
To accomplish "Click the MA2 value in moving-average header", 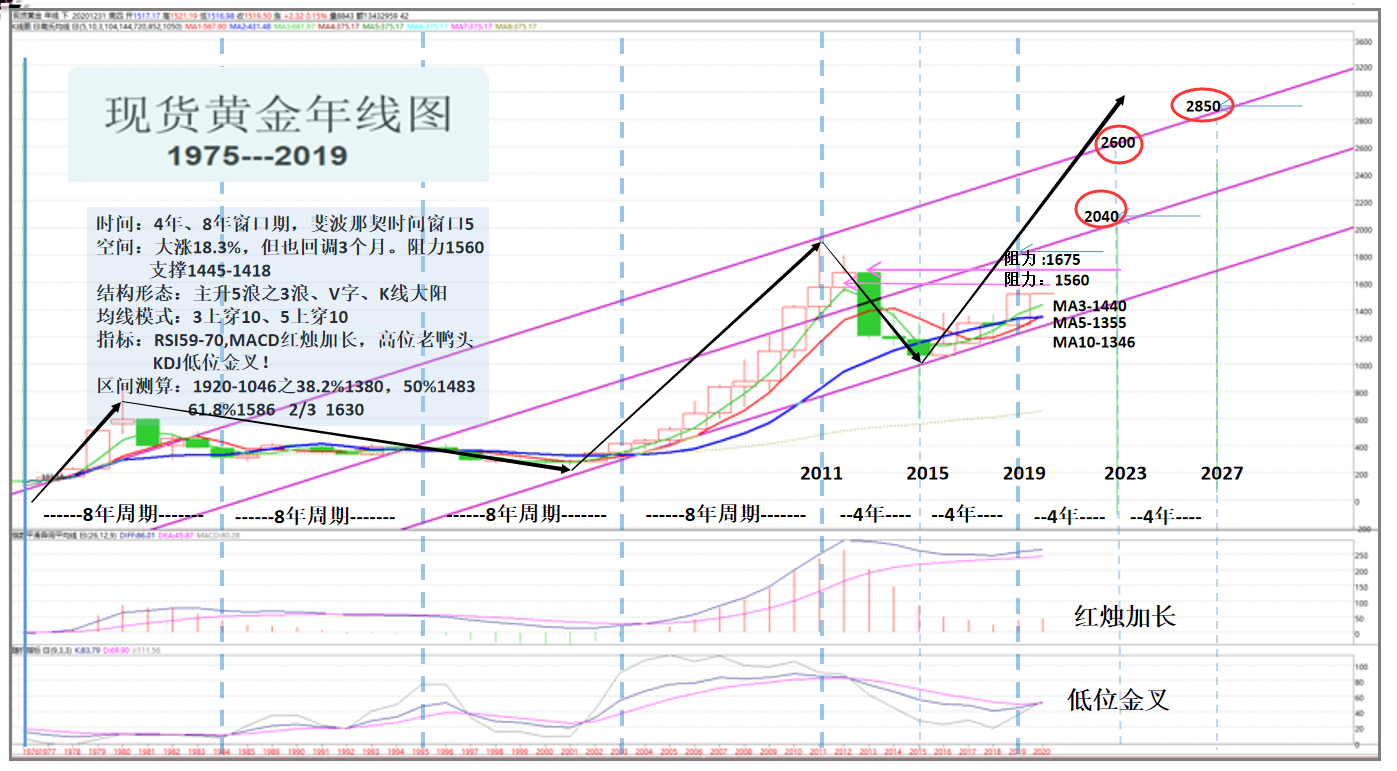I will 250,26.
